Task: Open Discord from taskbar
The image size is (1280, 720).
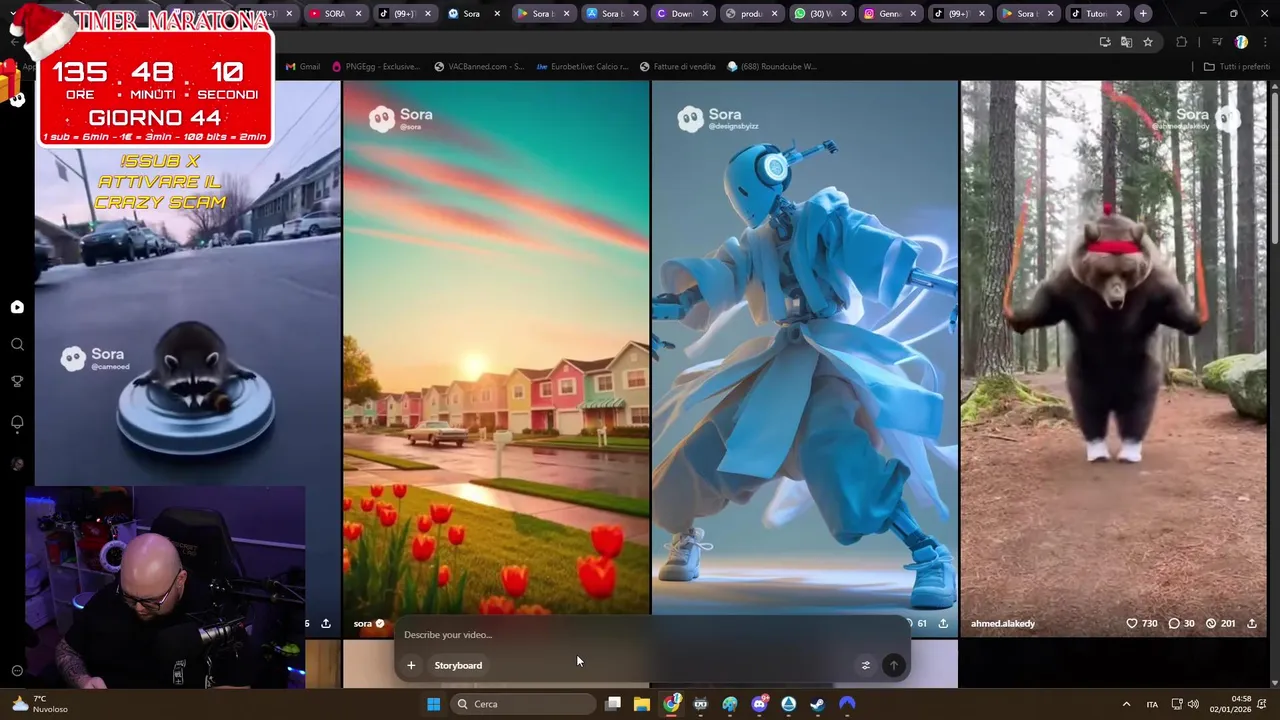Action: pyautogui.click(x=759, y=704)
